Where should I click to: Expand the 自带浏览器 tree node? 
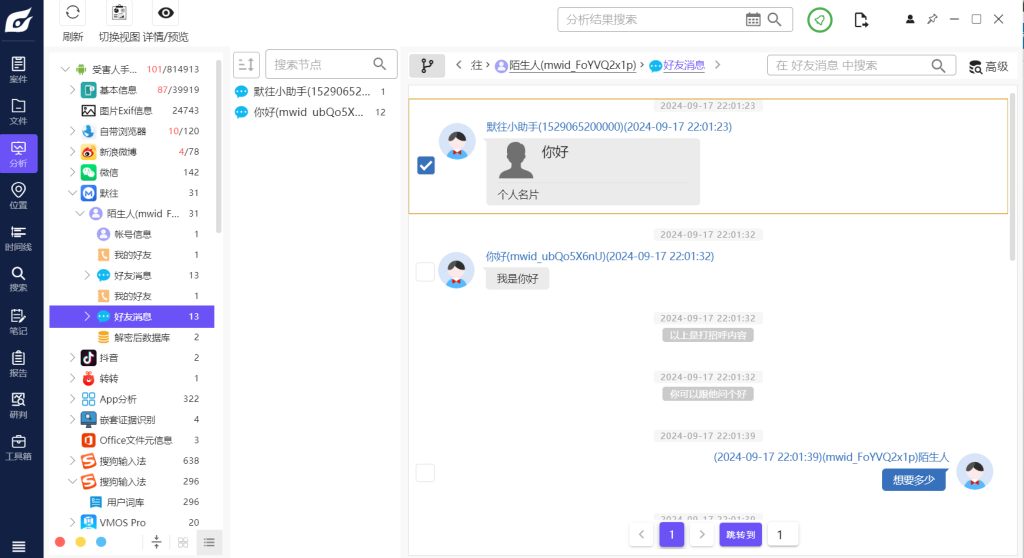72,131
